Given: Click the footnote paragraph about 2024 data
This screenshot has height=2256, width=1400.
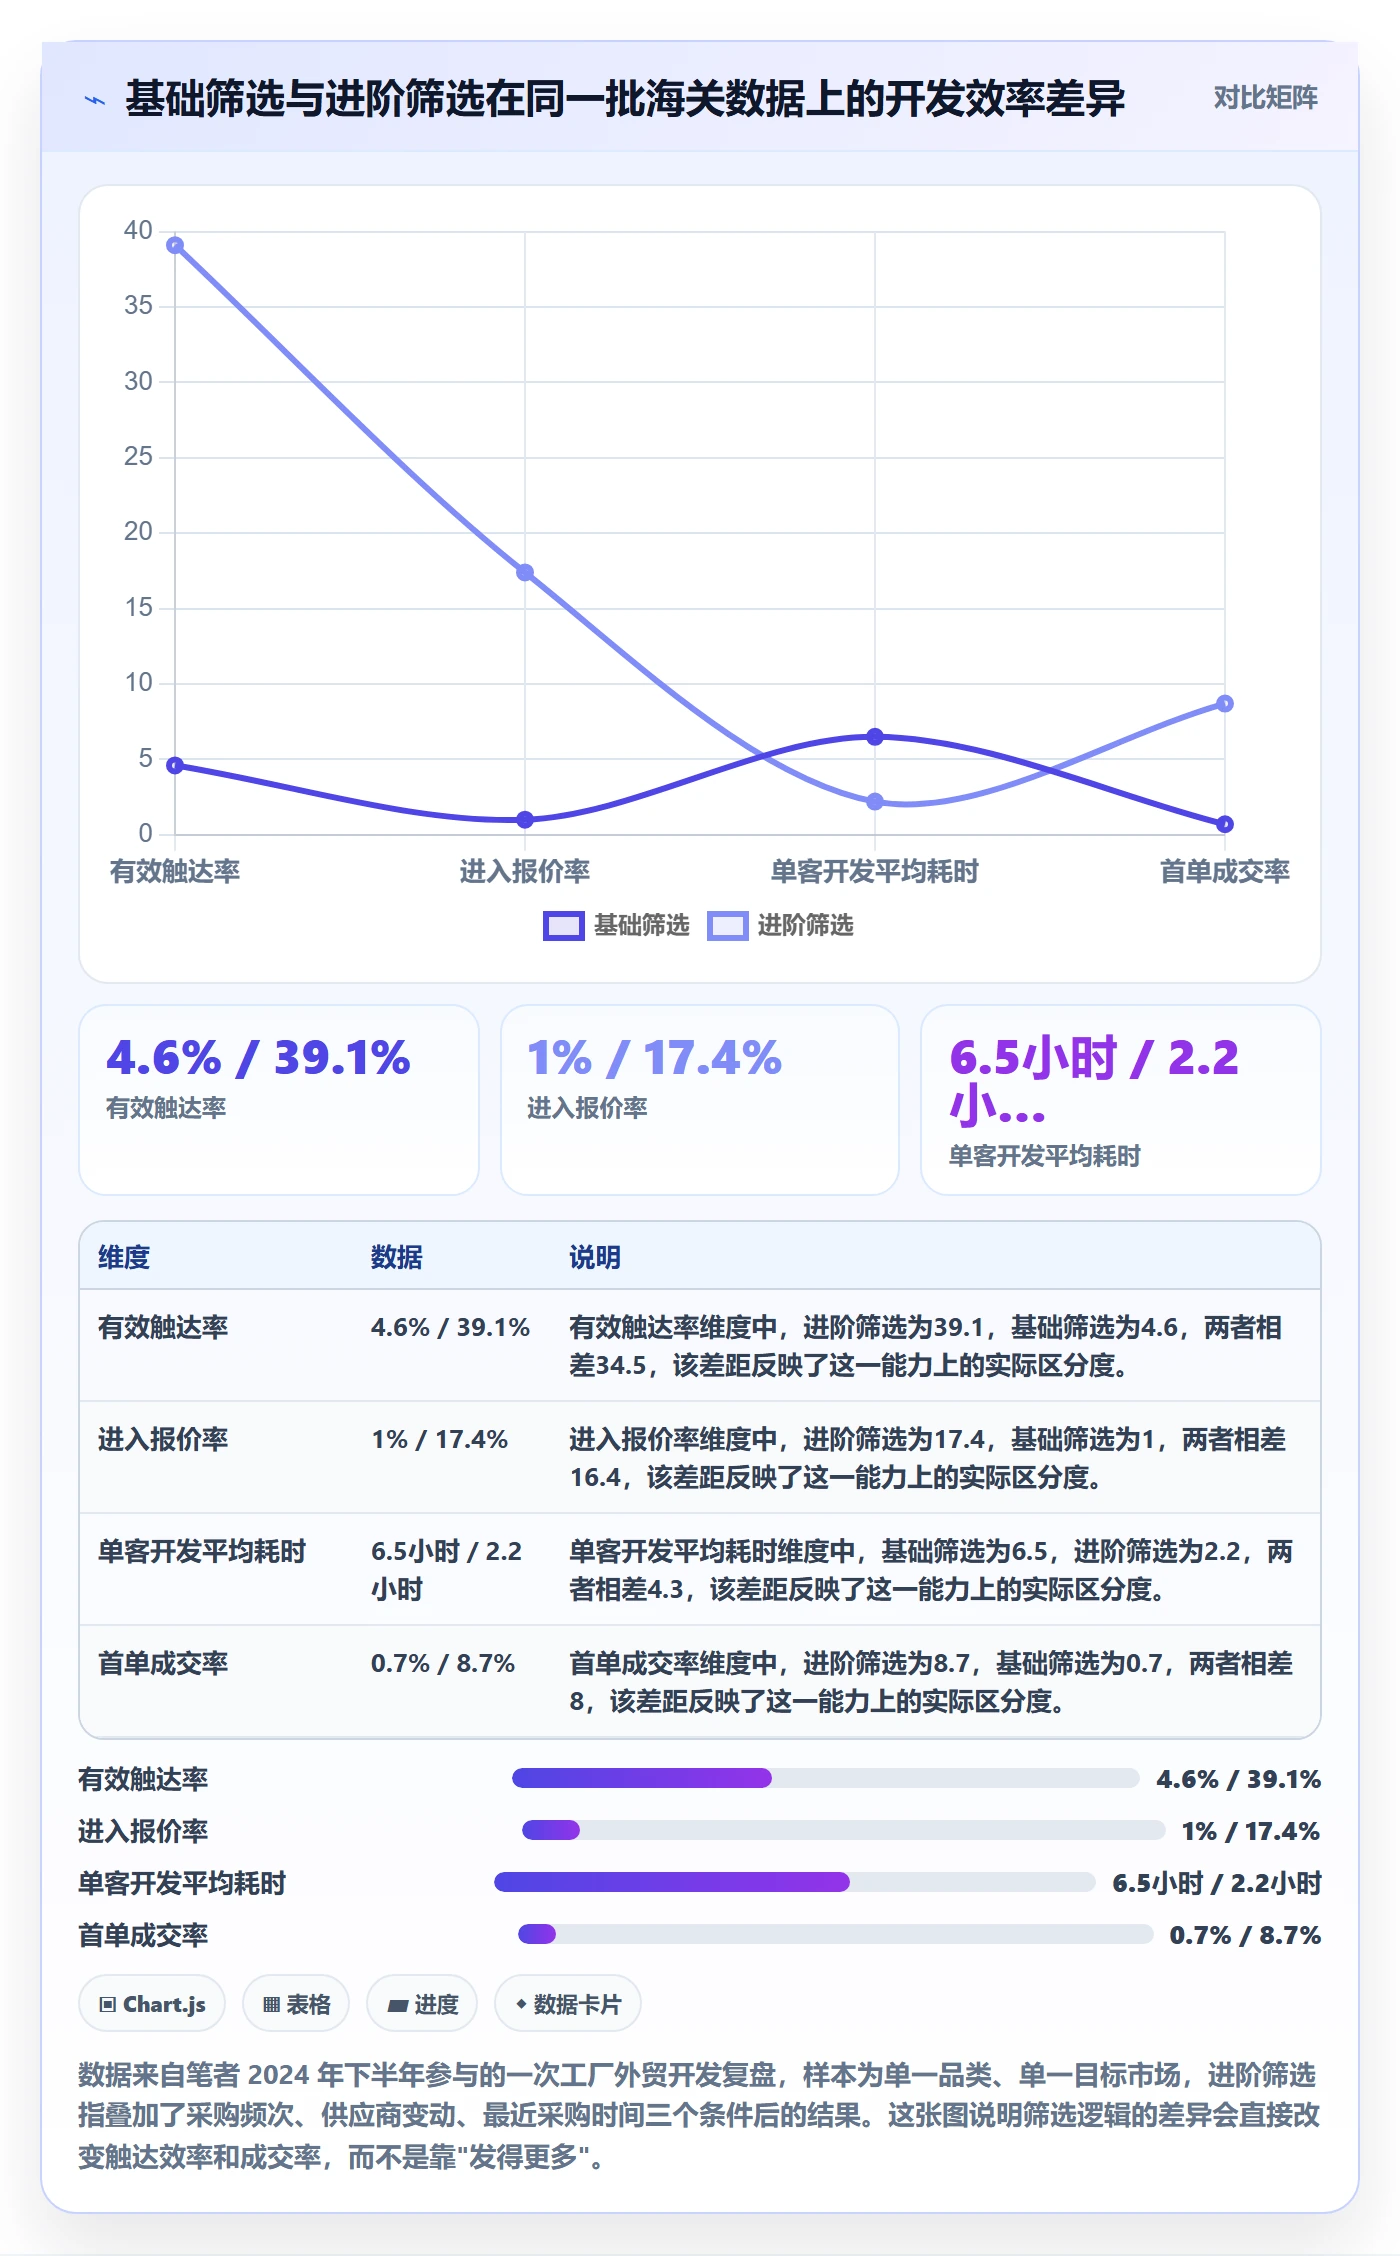Looking at the screenshot, I should (x=700, y=2116).
